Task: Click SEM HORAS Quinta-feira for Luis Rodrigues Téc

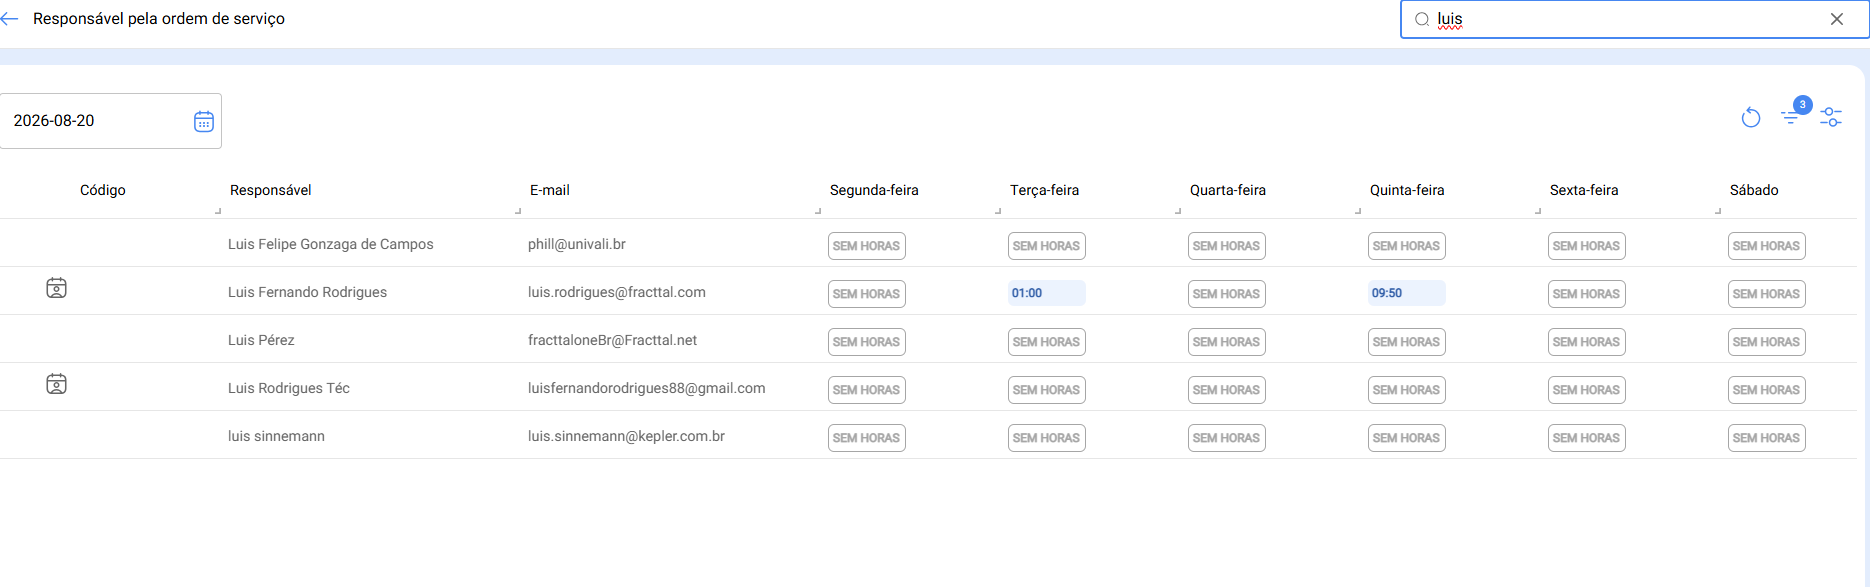Action: click(1407, 390)
